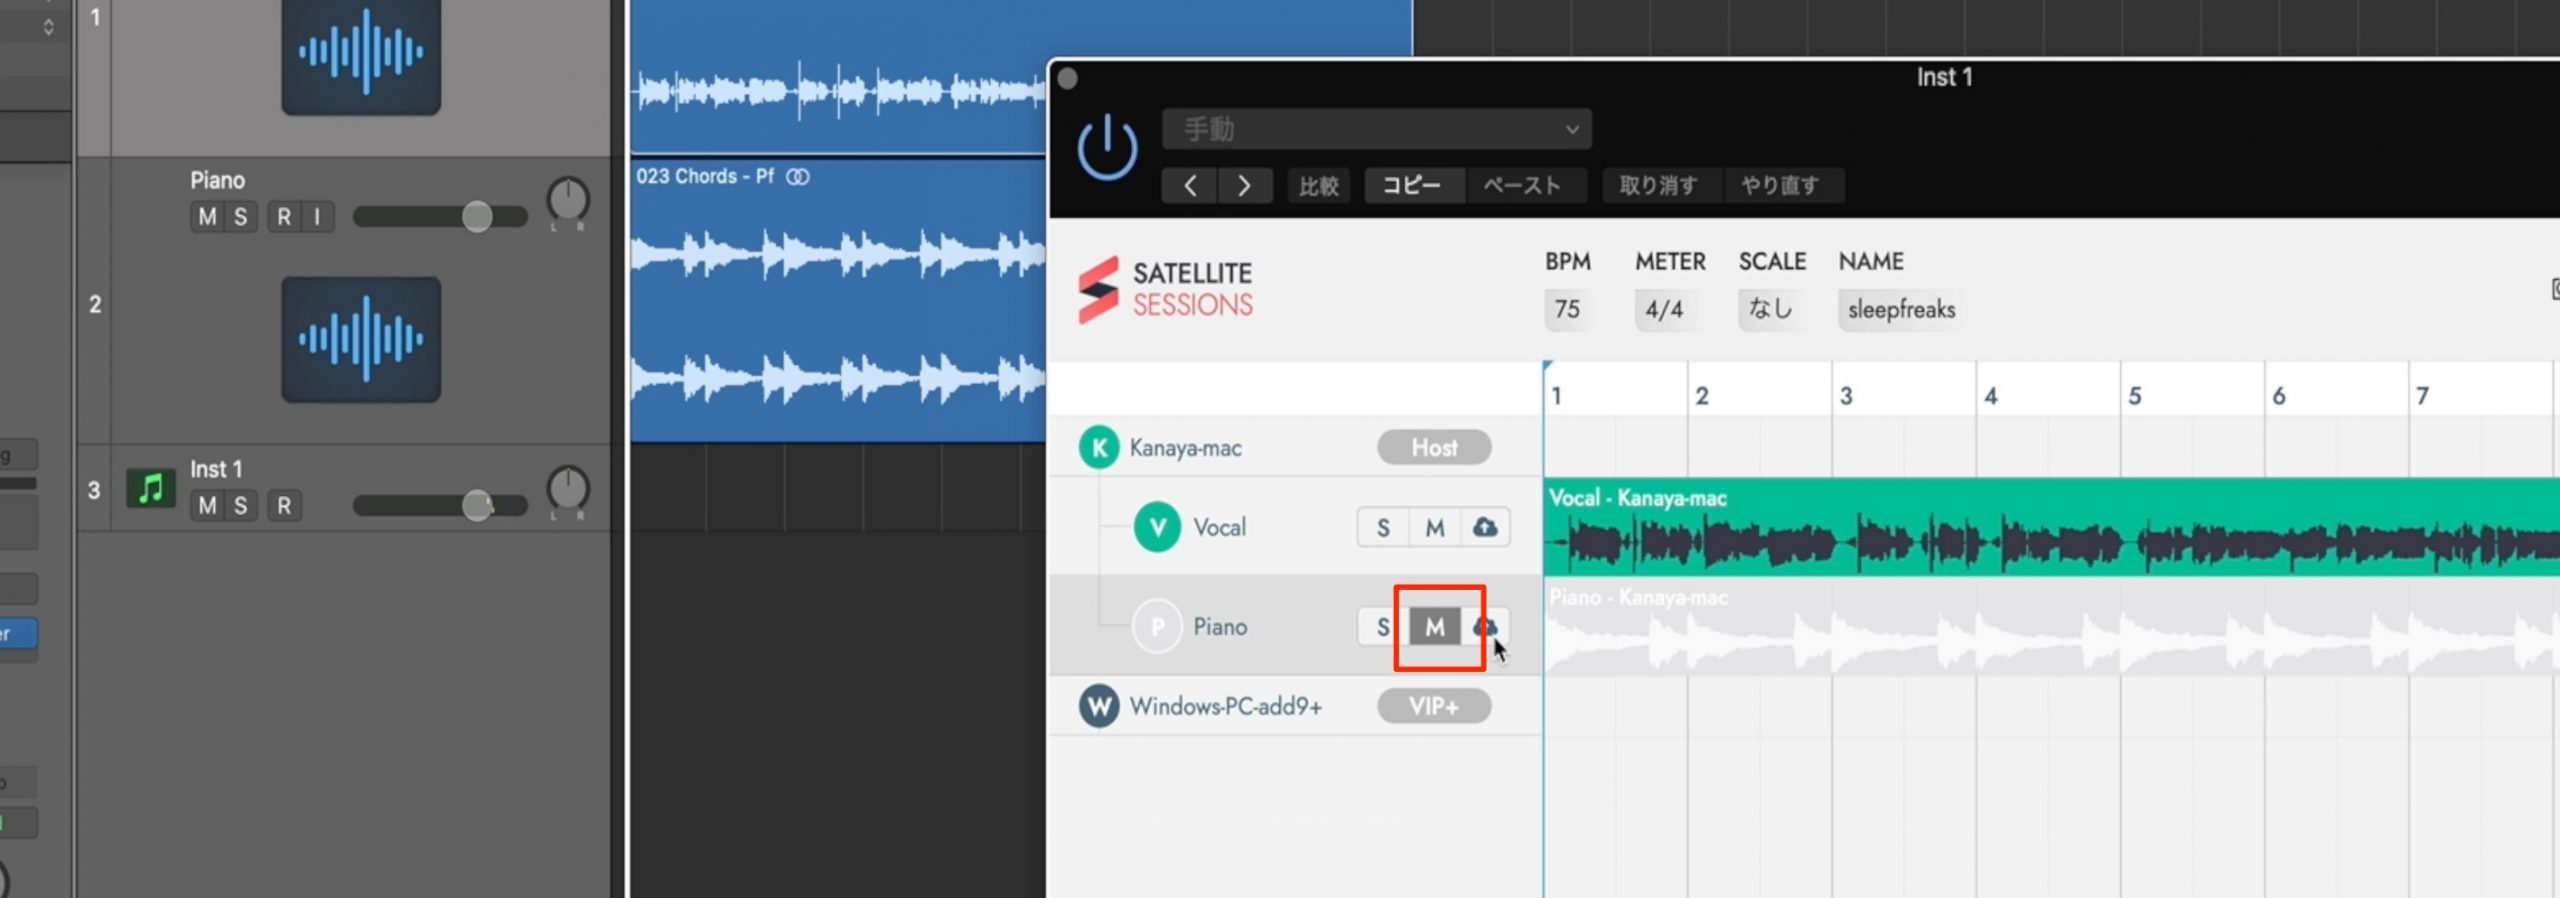2560x898 pixels.
Task: Click the Piano track pan knob
Action: click(x=568, y=201)
